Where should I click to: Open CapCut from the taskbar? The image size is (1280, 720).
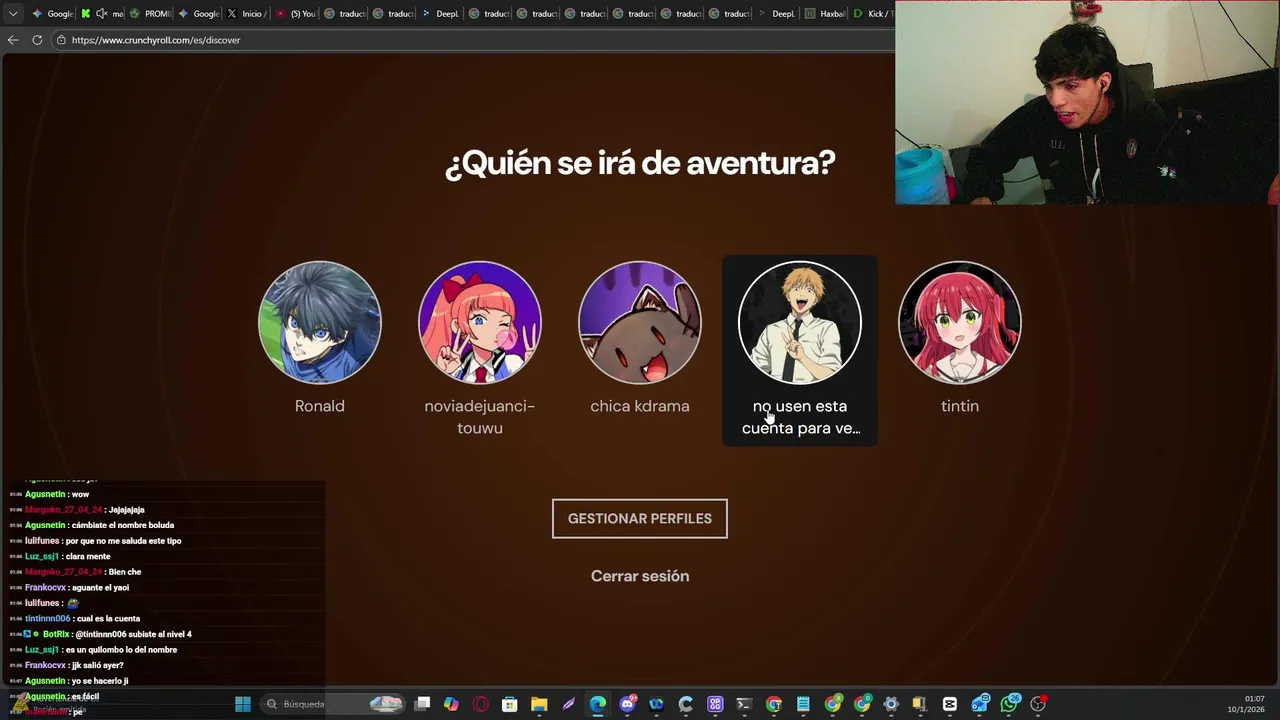950,704
